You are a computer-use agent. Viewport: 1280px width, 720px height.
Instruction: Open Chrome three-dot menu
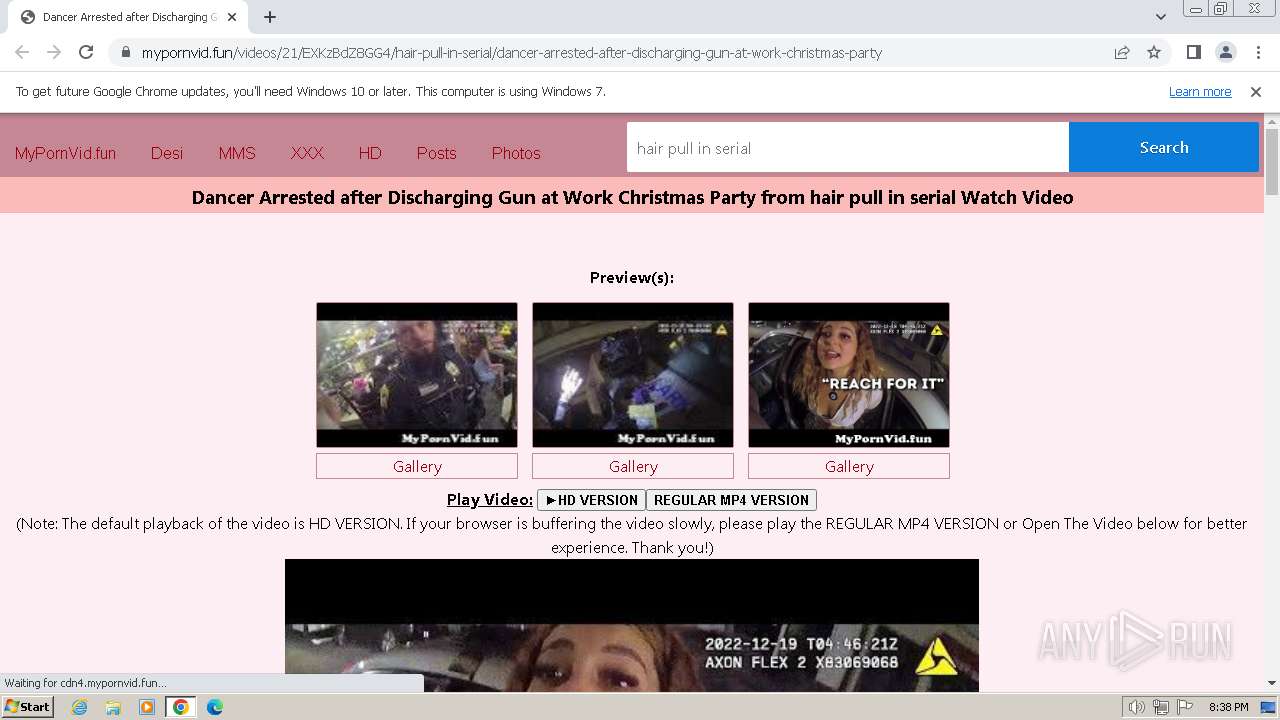(1258, 52)
